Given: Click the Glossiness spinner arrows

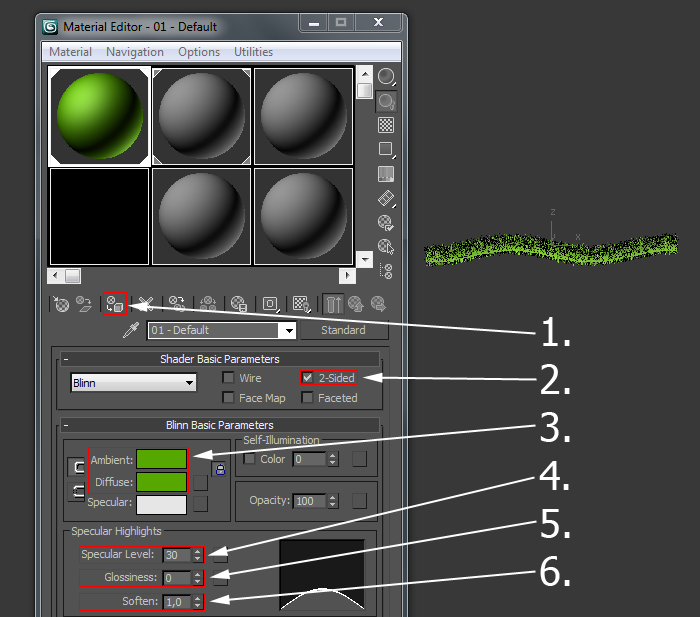Looking at the screenshot, I should (x=197, y=578).
